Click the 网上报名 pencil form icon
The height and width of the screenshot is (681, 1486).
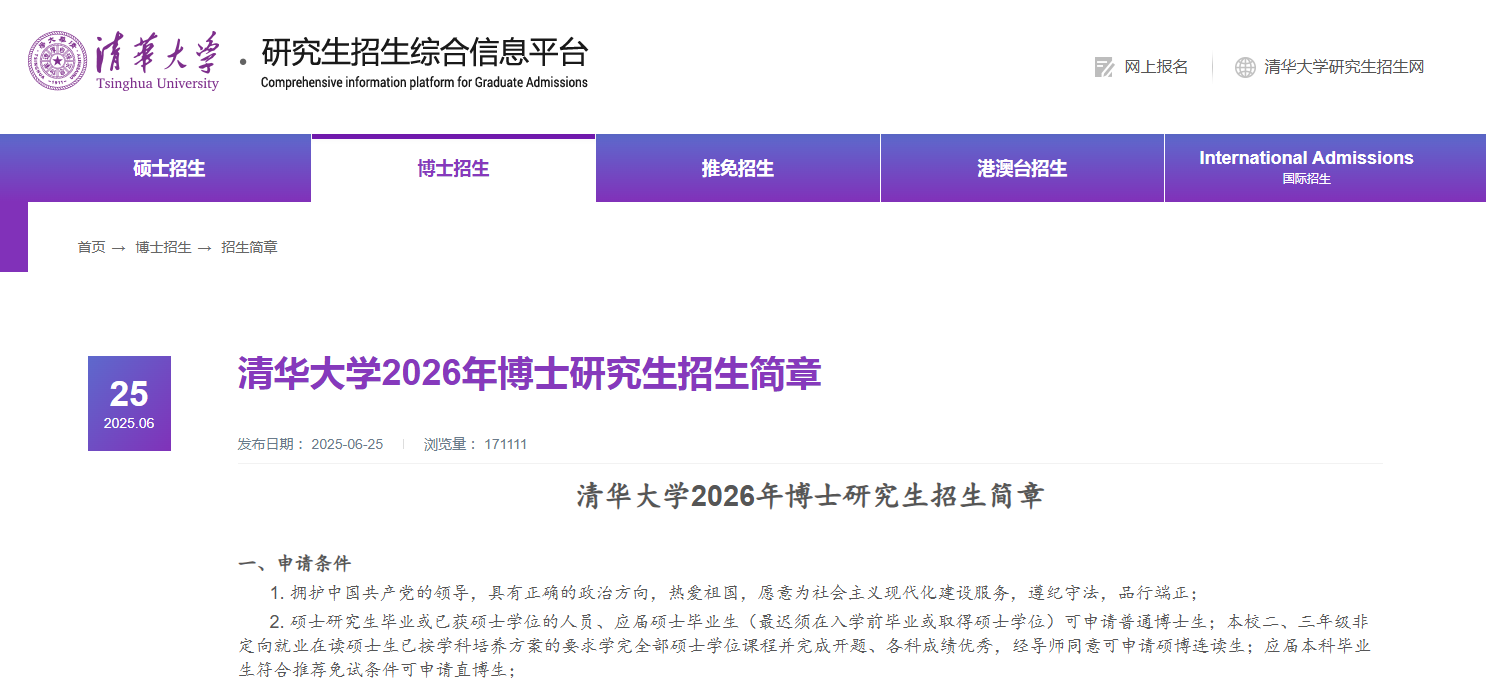(x=1104, y=67)
